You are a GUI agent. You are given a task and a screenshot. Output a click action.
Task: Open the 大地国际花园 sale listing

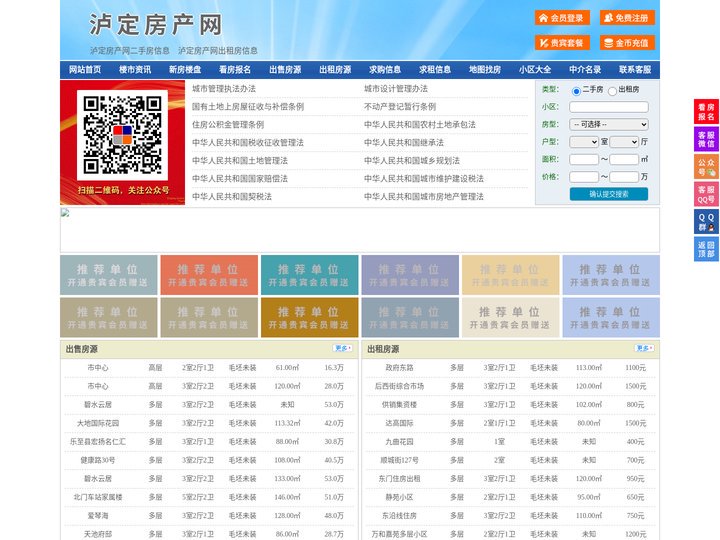tap(98, 423)
